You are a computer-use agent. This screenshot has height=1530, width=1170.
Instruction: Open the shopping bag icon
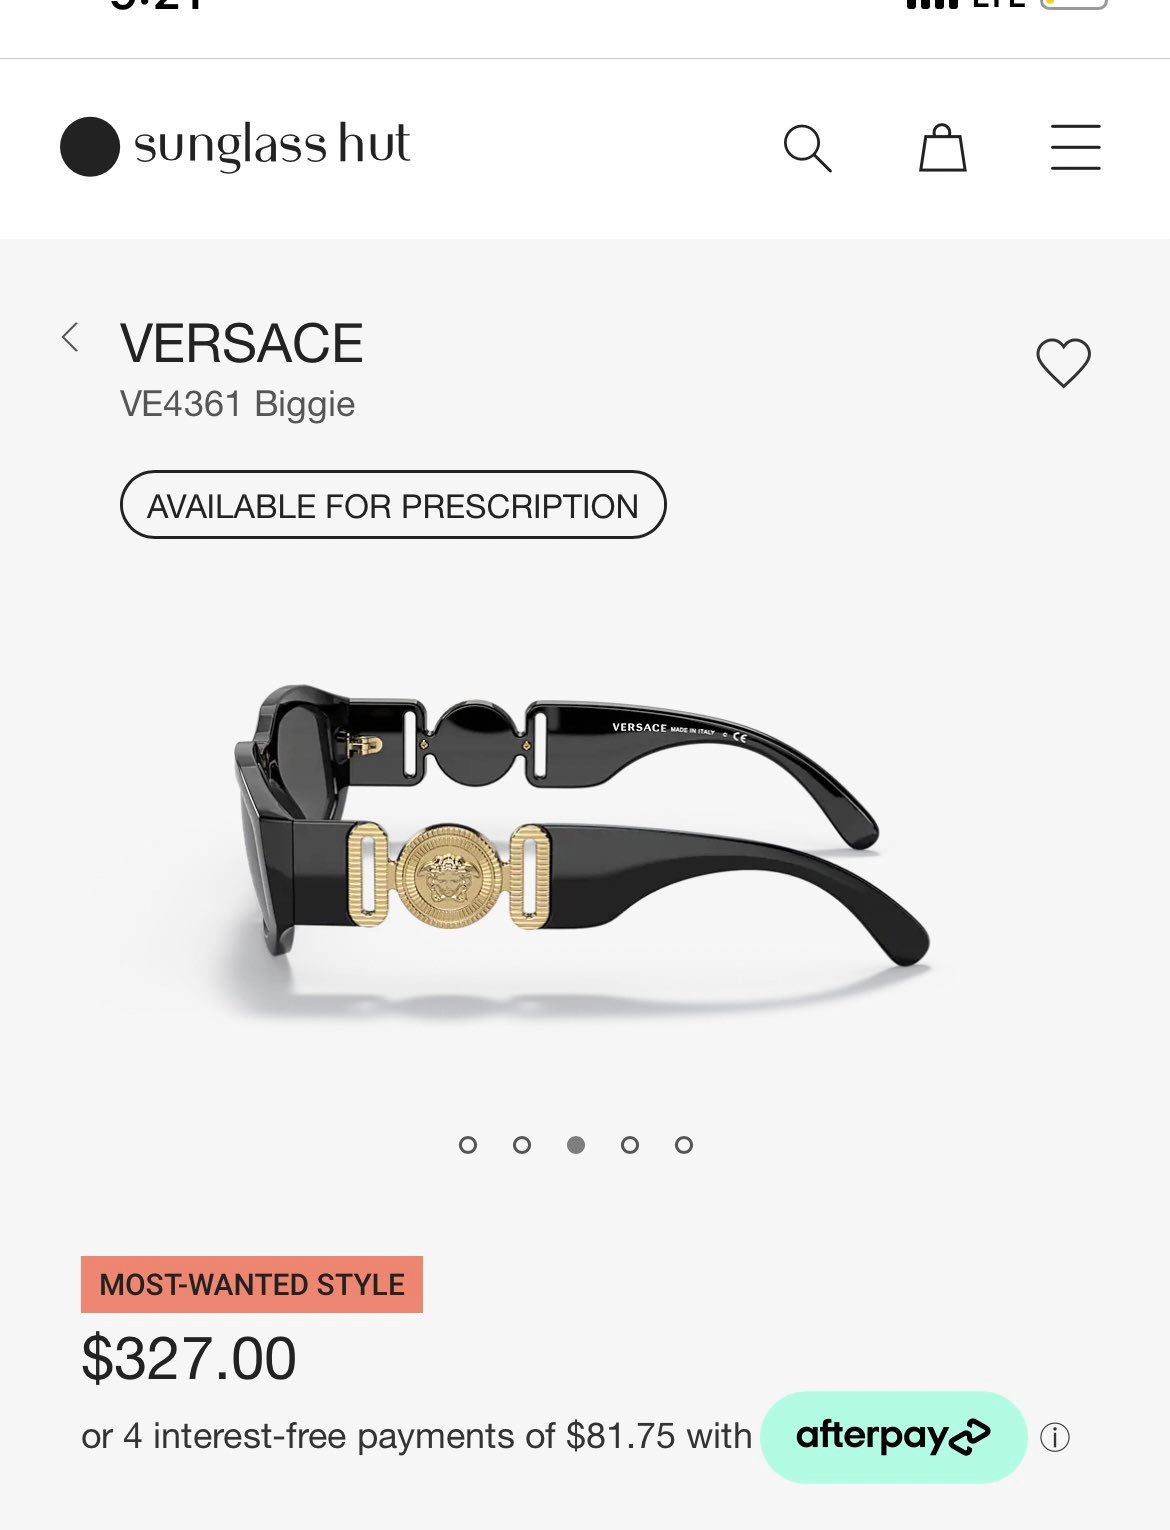pyautogui.click(x=942, y=148)
